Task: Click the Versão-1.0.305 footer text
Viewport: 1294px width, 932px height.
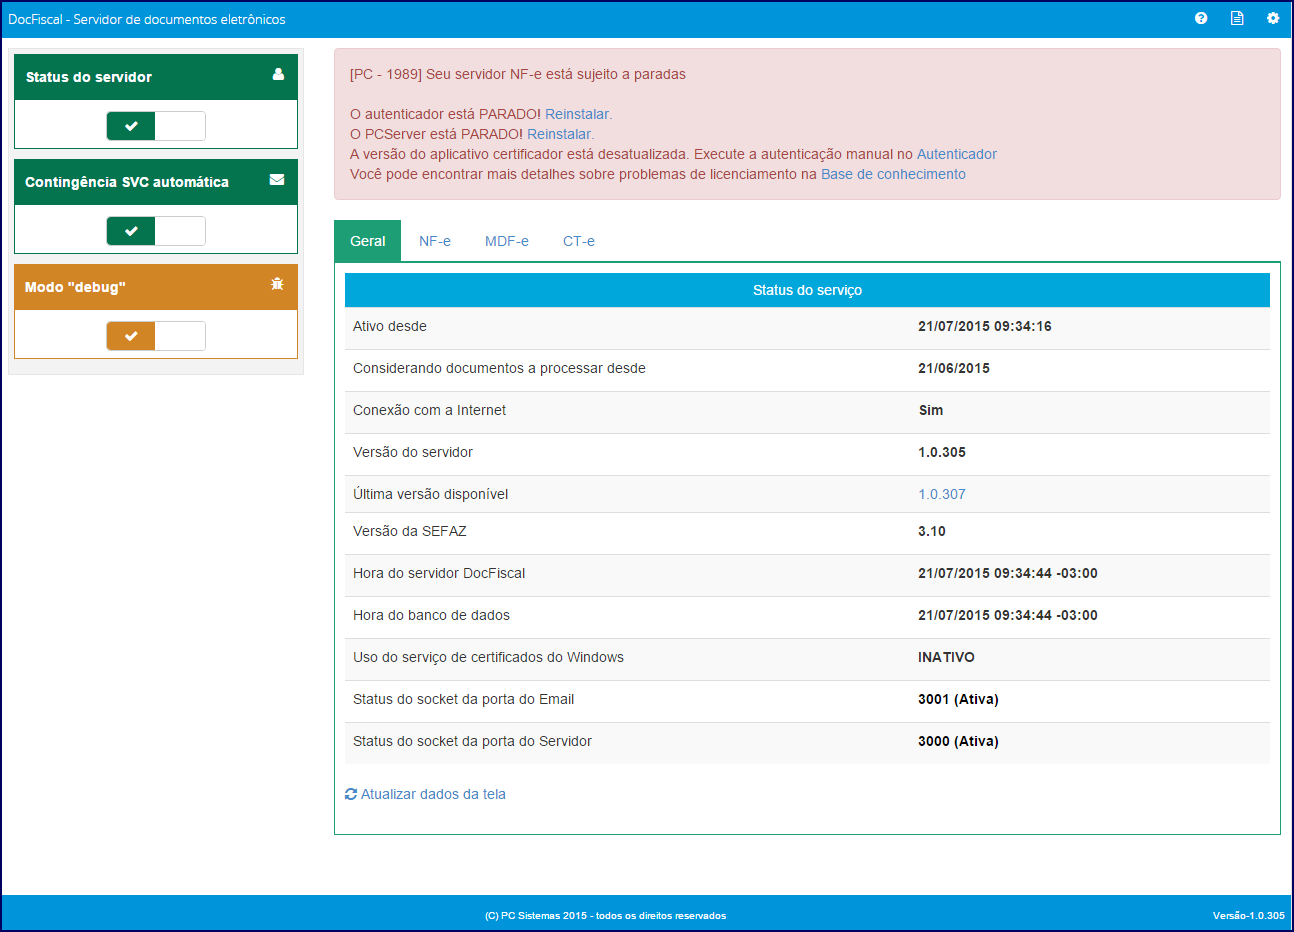Action: click(x=1249, y=915)
